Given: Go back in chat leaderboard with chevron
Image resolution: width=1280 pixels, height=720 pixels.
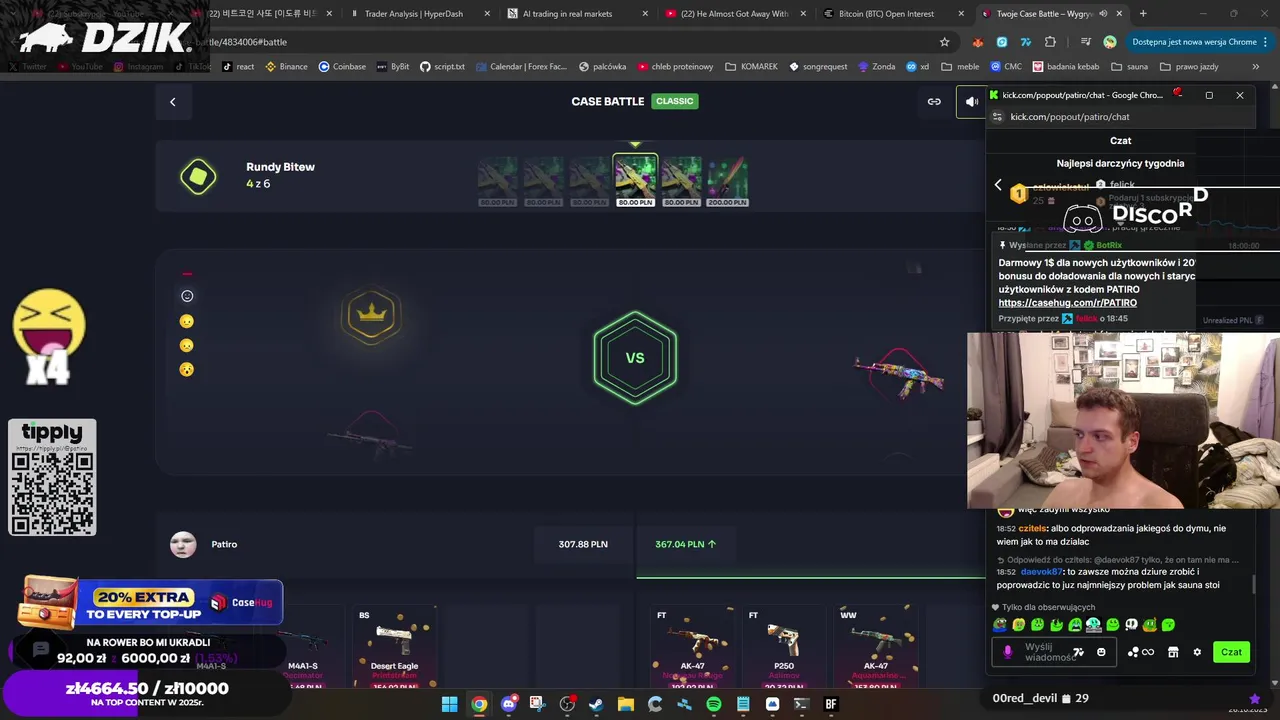Looking at the screenshot, I should pos(997,185).
